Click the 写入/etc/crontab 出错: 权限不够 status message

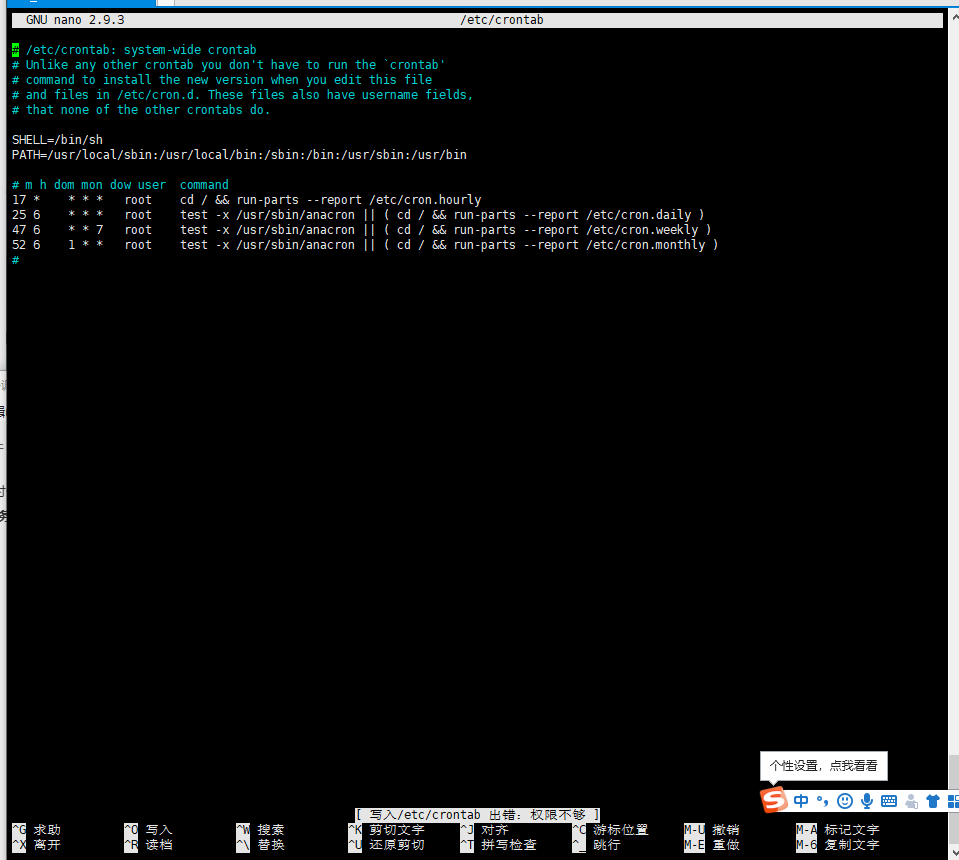pos(478,815)
